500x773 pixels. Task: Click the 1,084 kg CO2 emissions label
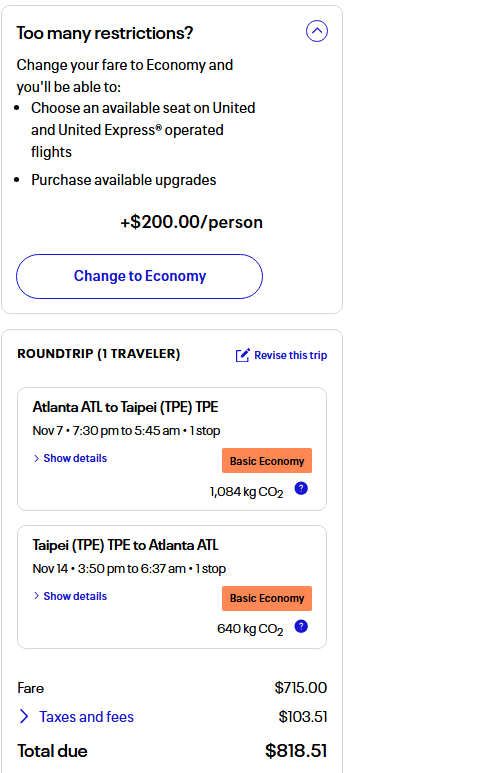(x=247, y=492)
